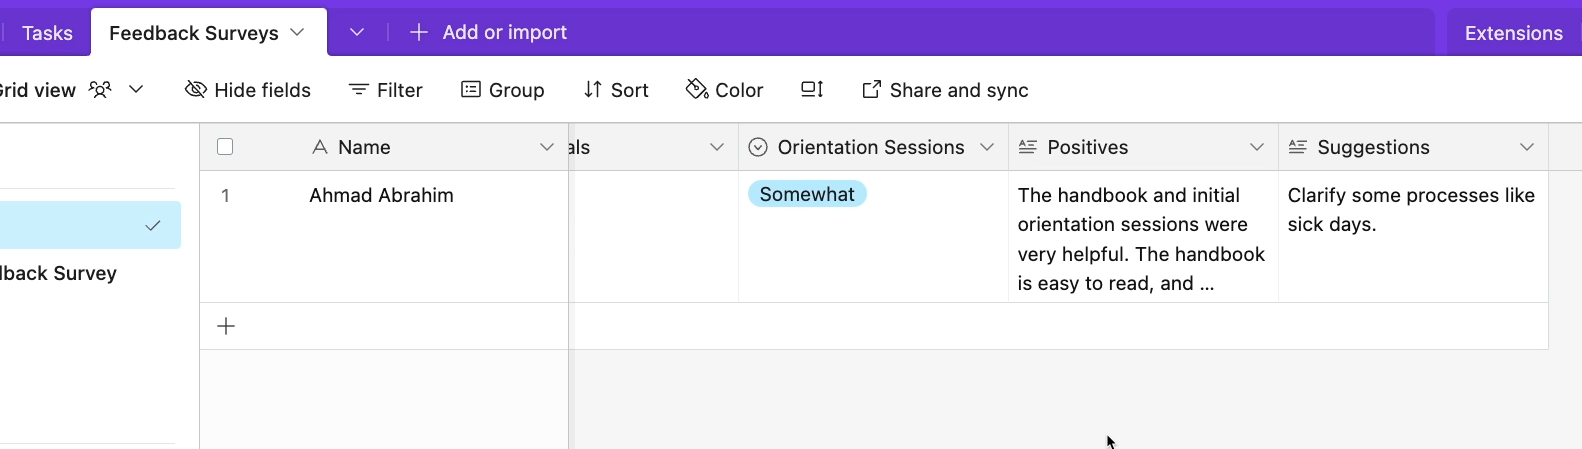
Task: Open the Extensions panel
Action: click(x=1513, y=33)
